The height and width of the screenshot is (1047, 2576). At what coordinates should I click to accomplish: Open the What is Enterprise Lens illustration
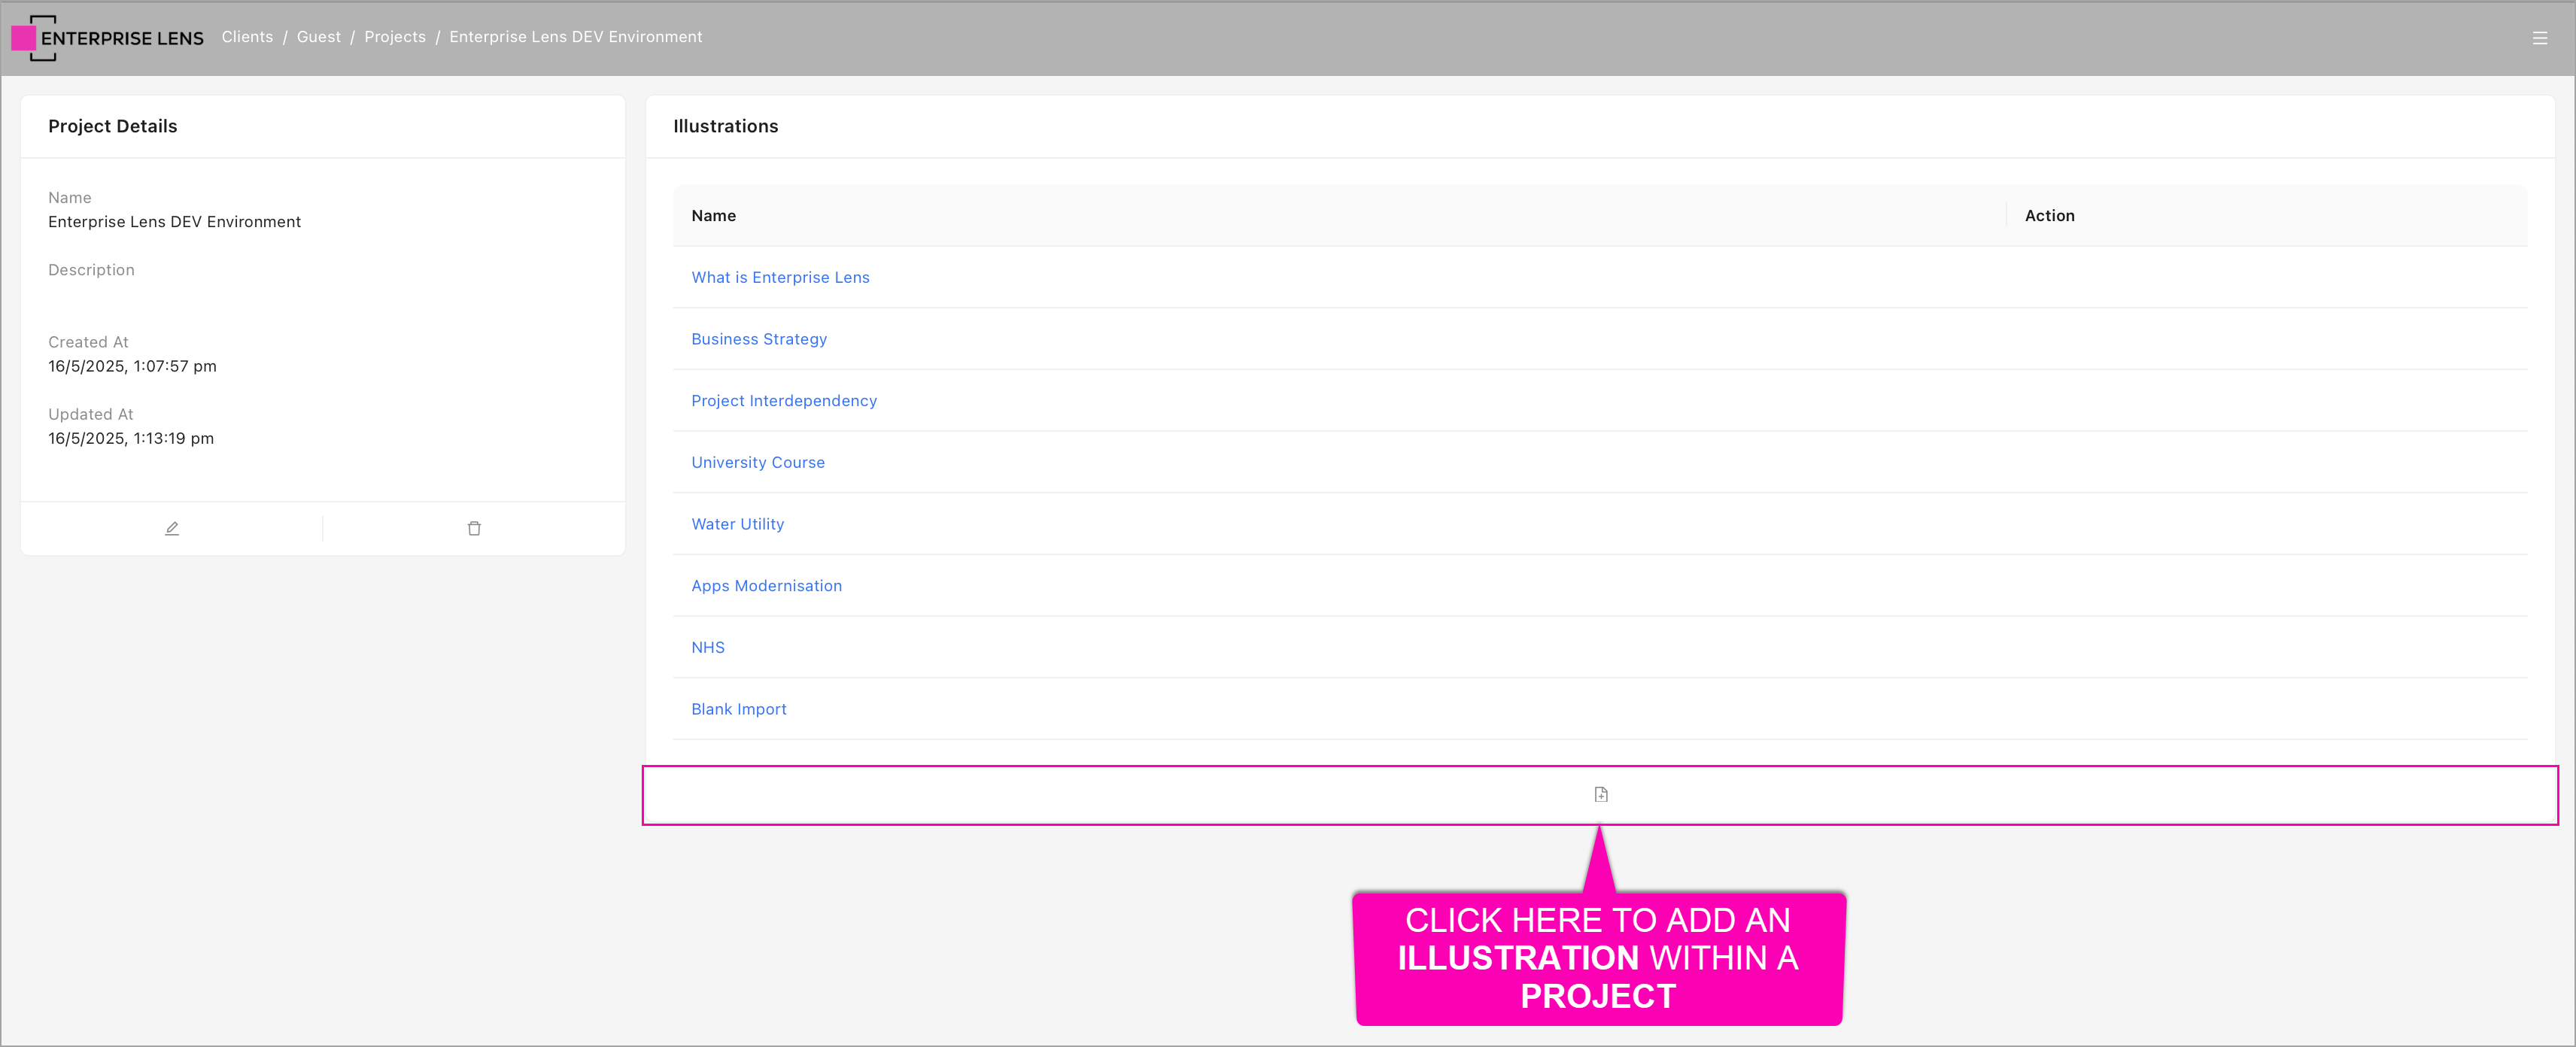click(x=780, y=277)
